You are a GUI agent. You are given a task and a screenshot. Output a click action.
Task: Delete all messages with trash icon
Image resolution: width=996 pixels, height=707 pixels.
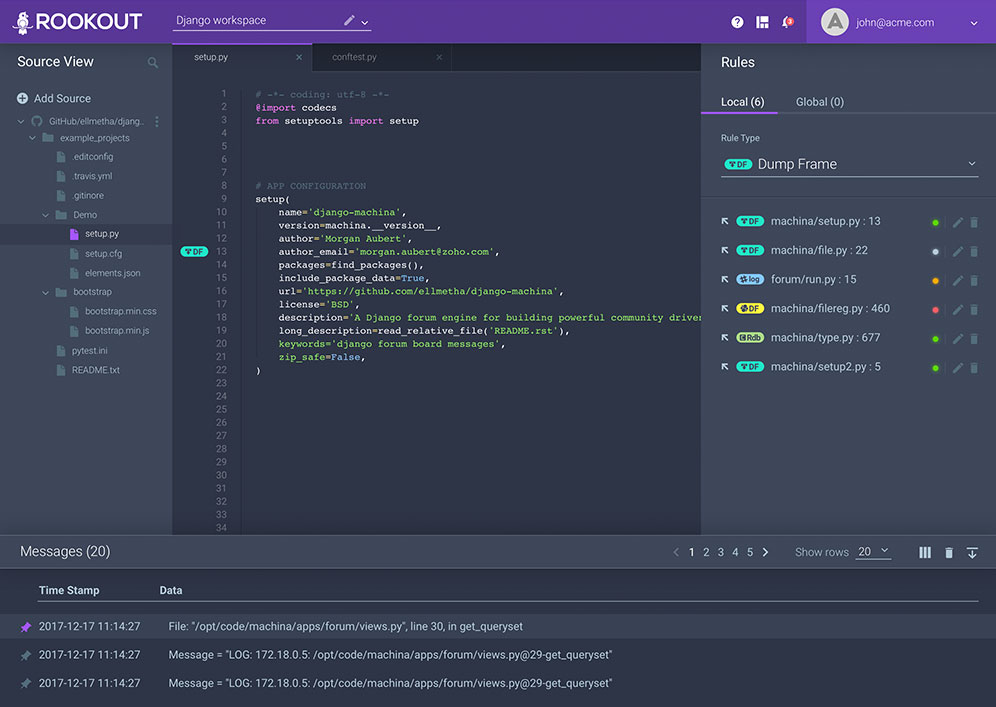(948, 552)
